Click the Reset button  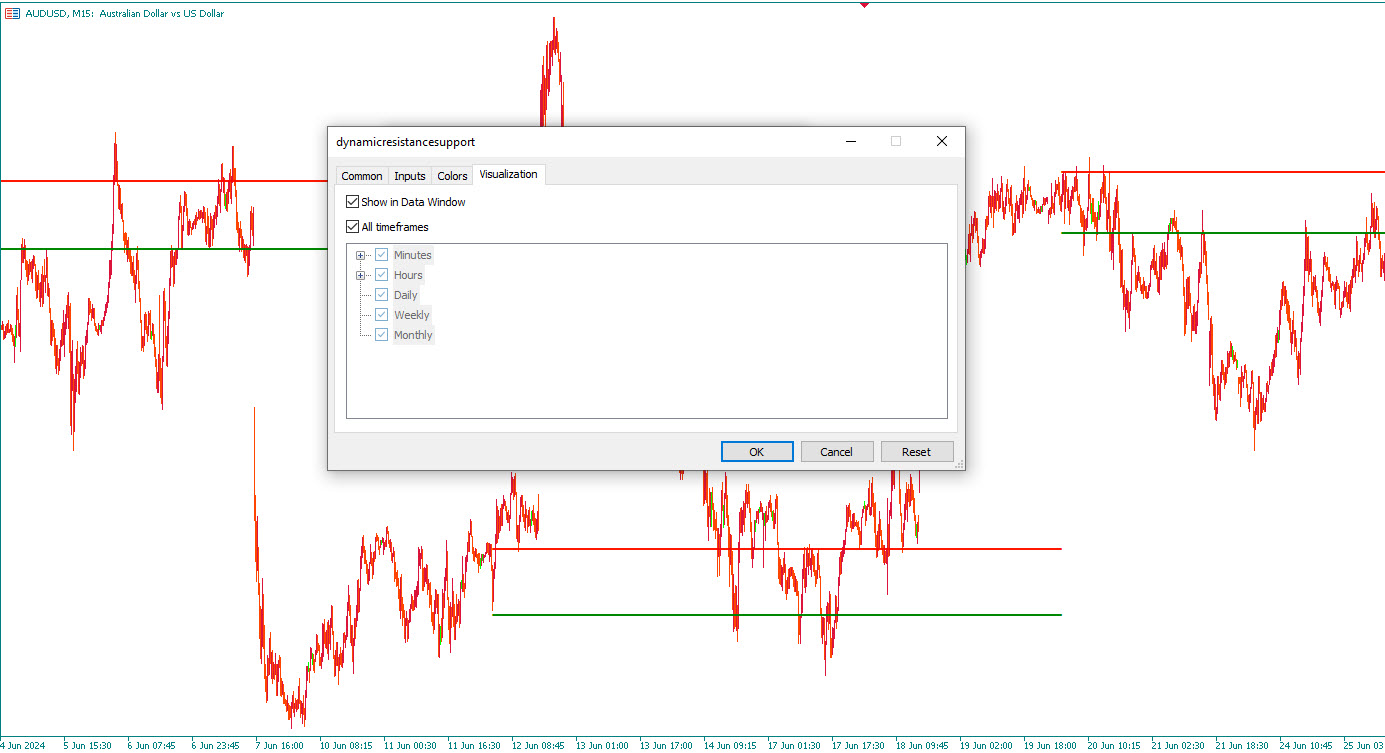(917, 452)
